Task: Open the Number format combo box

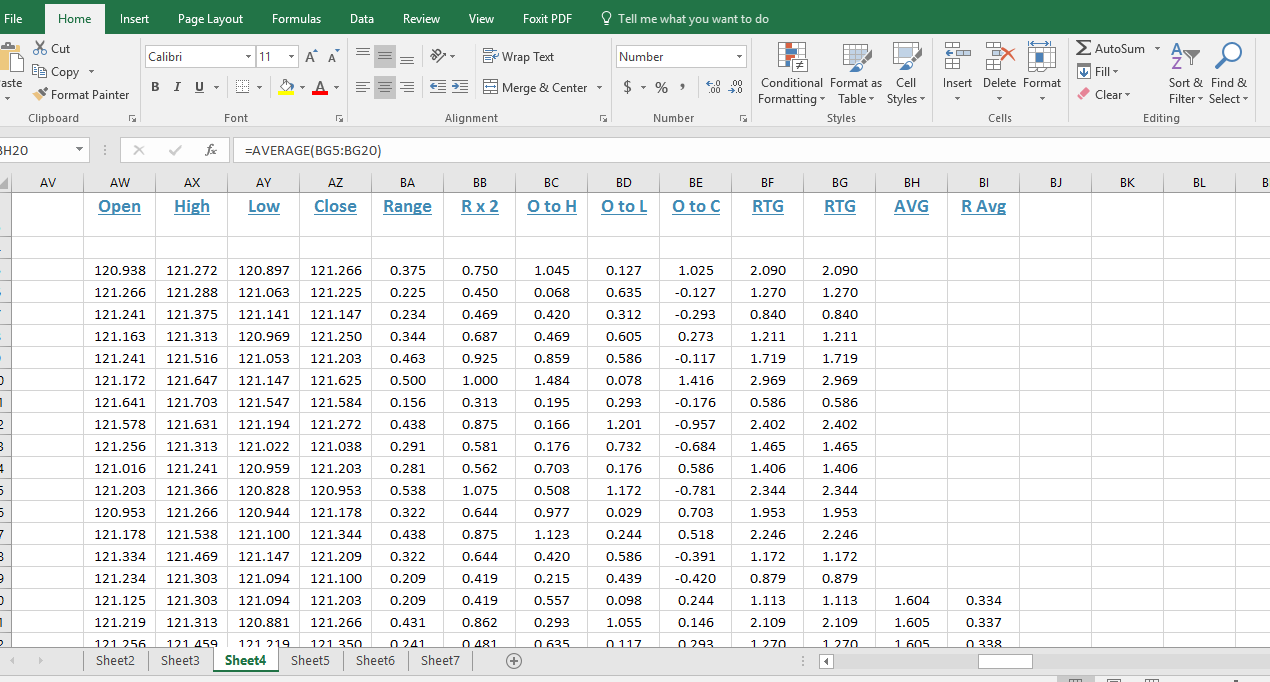Action: point(681,57)
